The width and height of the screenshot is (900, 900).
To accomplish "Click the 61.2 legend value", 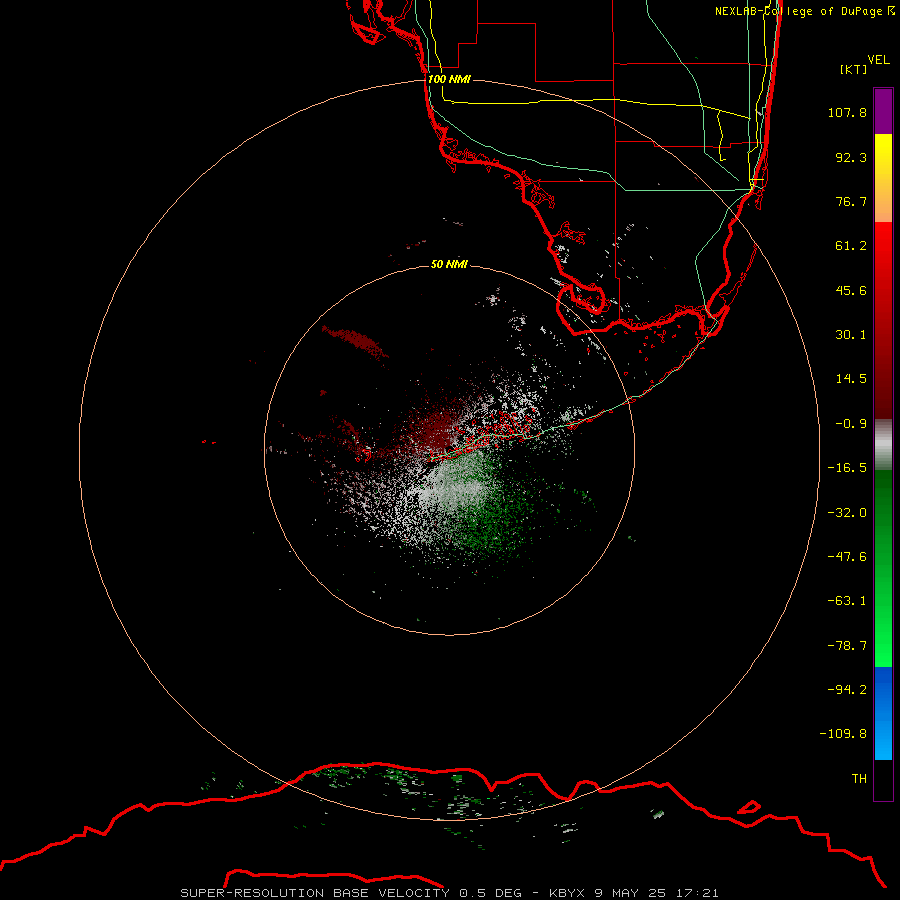I will [x=851, y=246].
